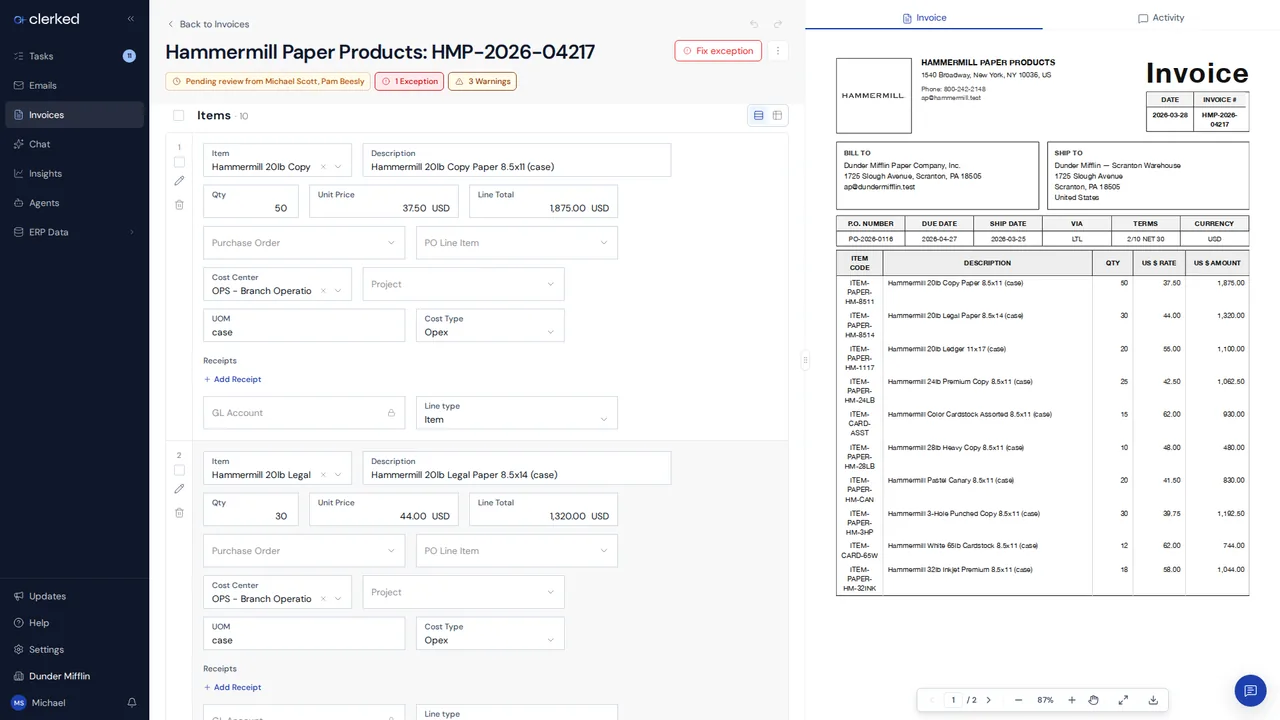This screenshot has width=1280, height=720.
Task: Expand PDF viewer to fullscreen
Action: [1123, 700]
